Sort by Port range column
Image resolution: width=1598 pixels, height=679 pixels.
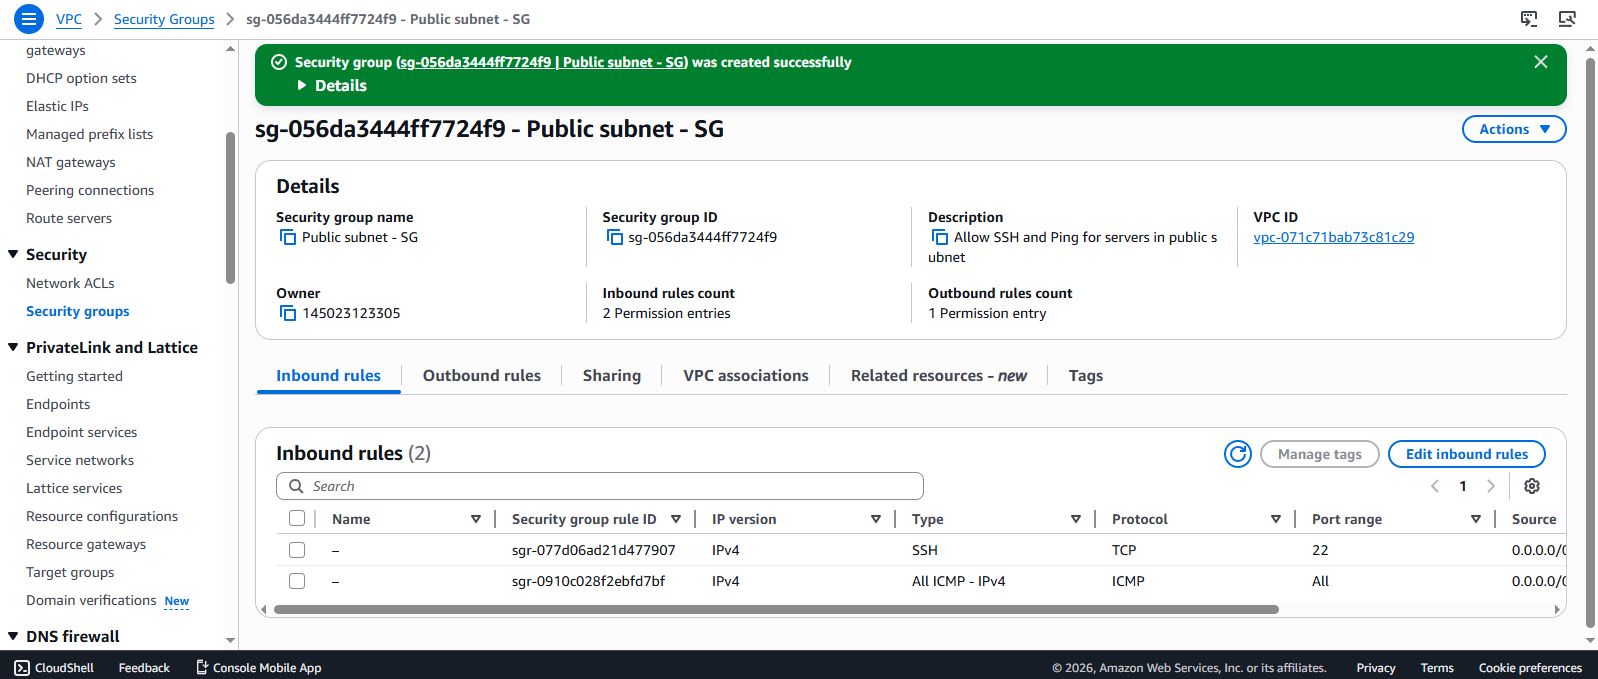[1476, 519]
